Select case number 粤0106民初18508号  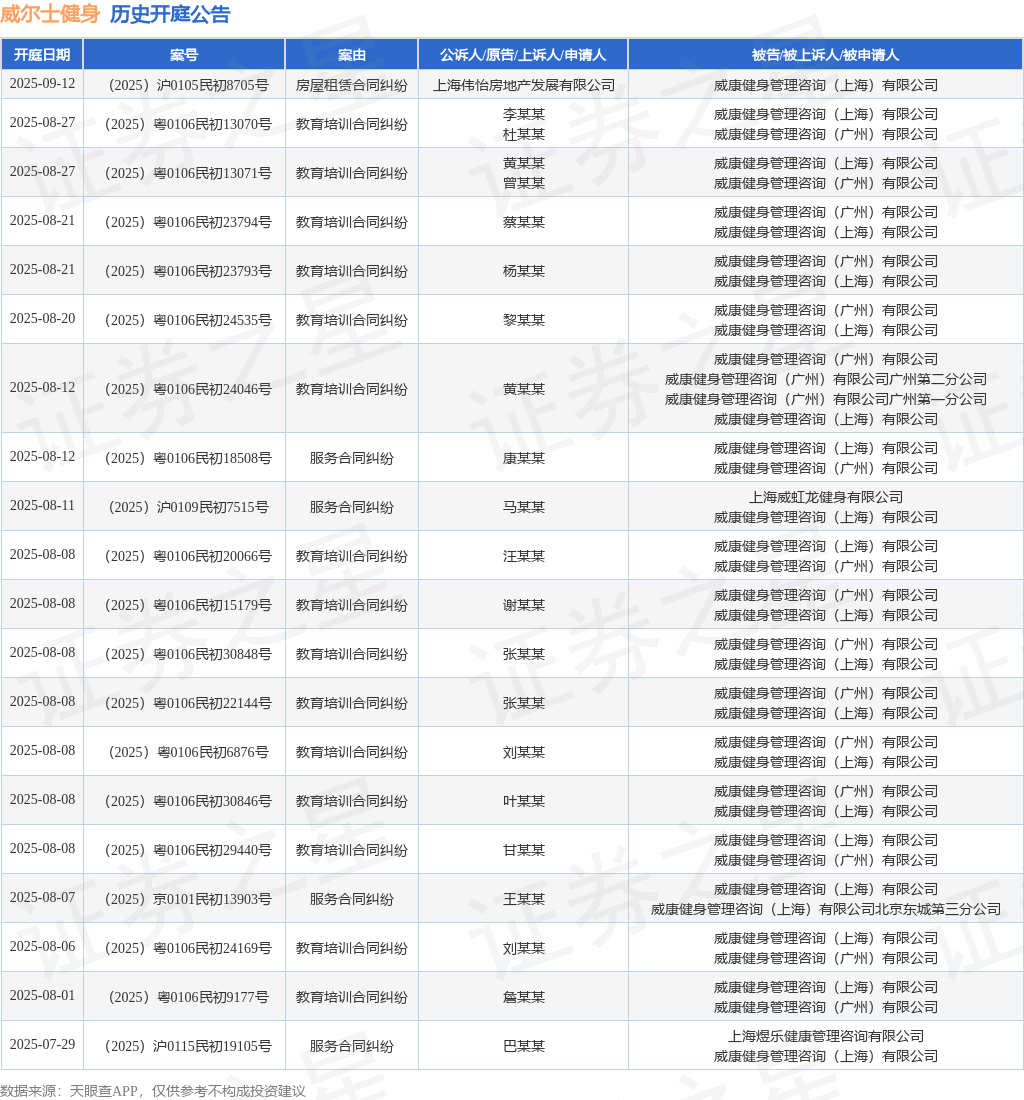pos(188,459)
